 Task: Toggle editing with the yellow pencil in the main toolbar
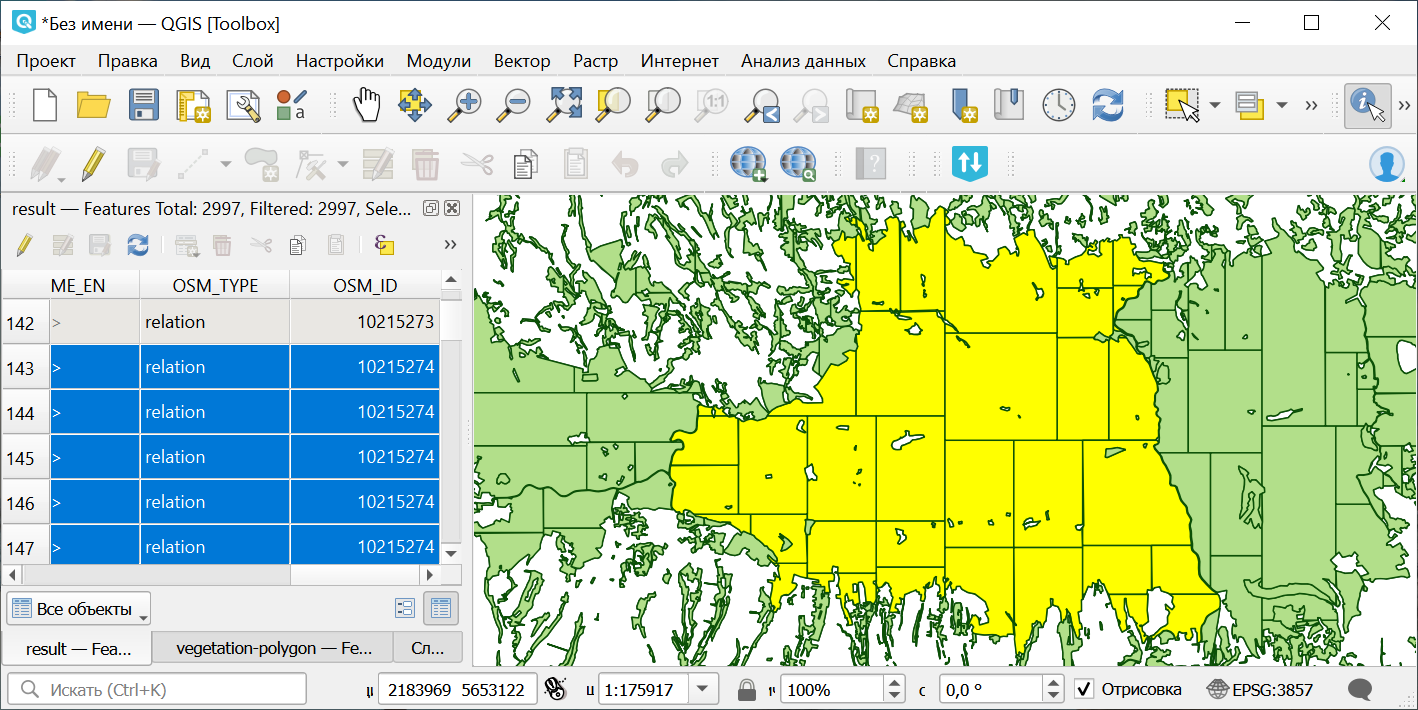(94, 164)
